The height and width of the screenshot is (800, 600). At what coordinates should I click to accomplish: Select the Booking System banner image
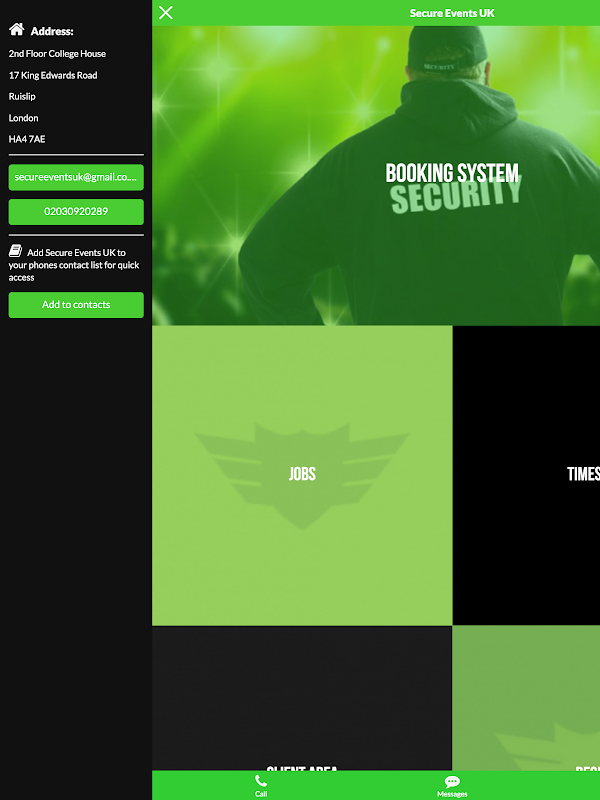click(376, 176)
